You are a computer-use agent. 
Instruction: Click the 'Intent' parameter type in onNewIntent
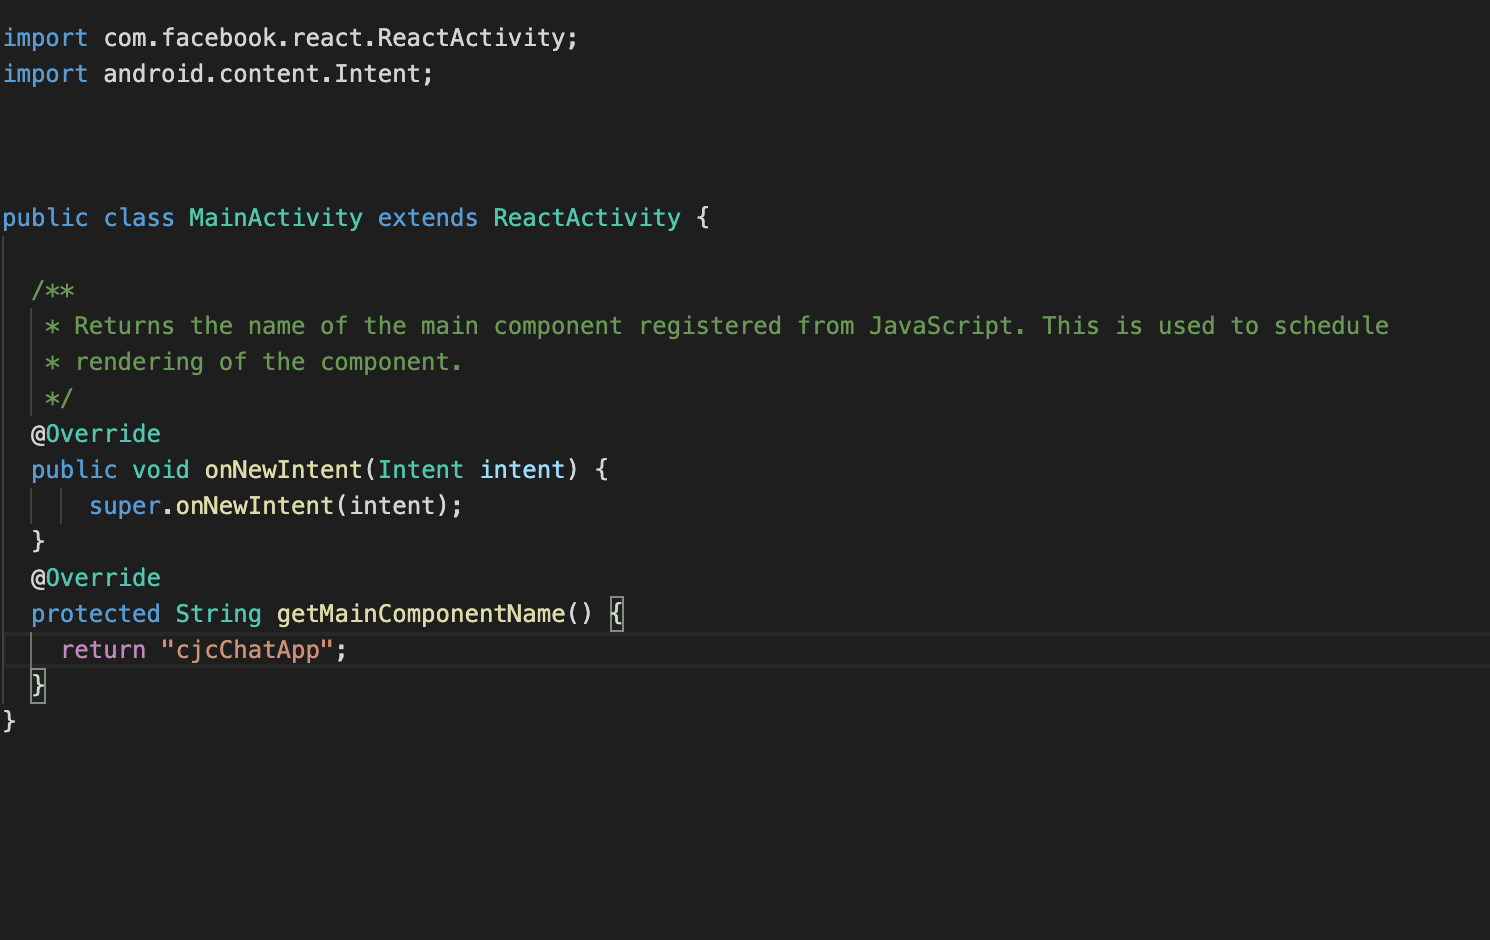[x=421, y=470]
